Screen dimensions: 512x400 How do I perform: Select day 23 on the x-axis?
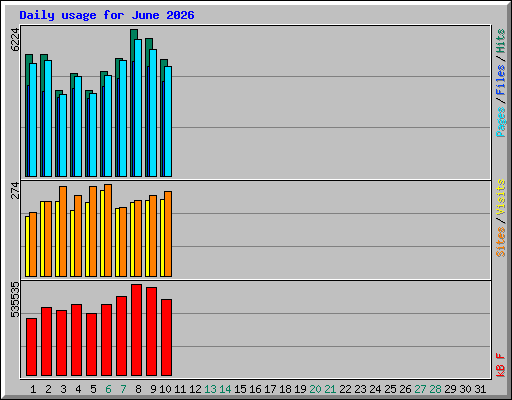(x=360, y=389)
